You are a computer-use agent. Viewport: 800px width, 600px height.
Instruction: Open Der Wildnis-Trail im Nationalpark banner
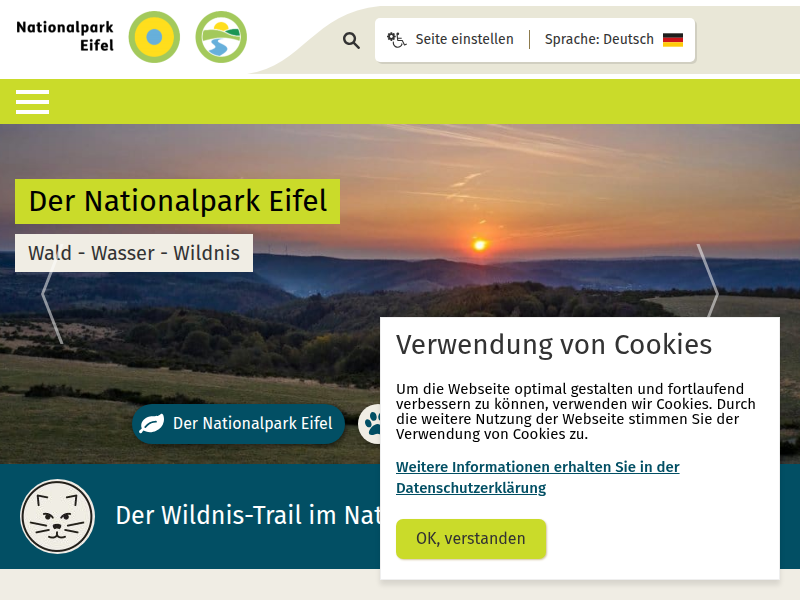tap(250, 516)
